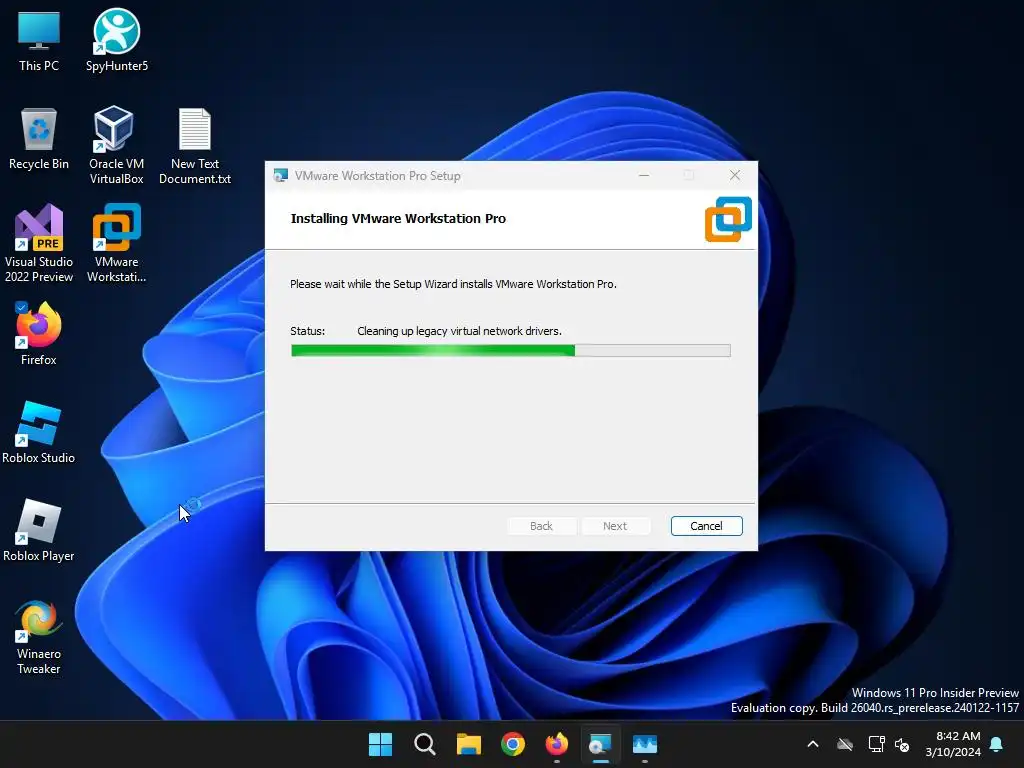Screen dimensions: 1024x768
Task: Open taskbar Search
Action: 424,744
